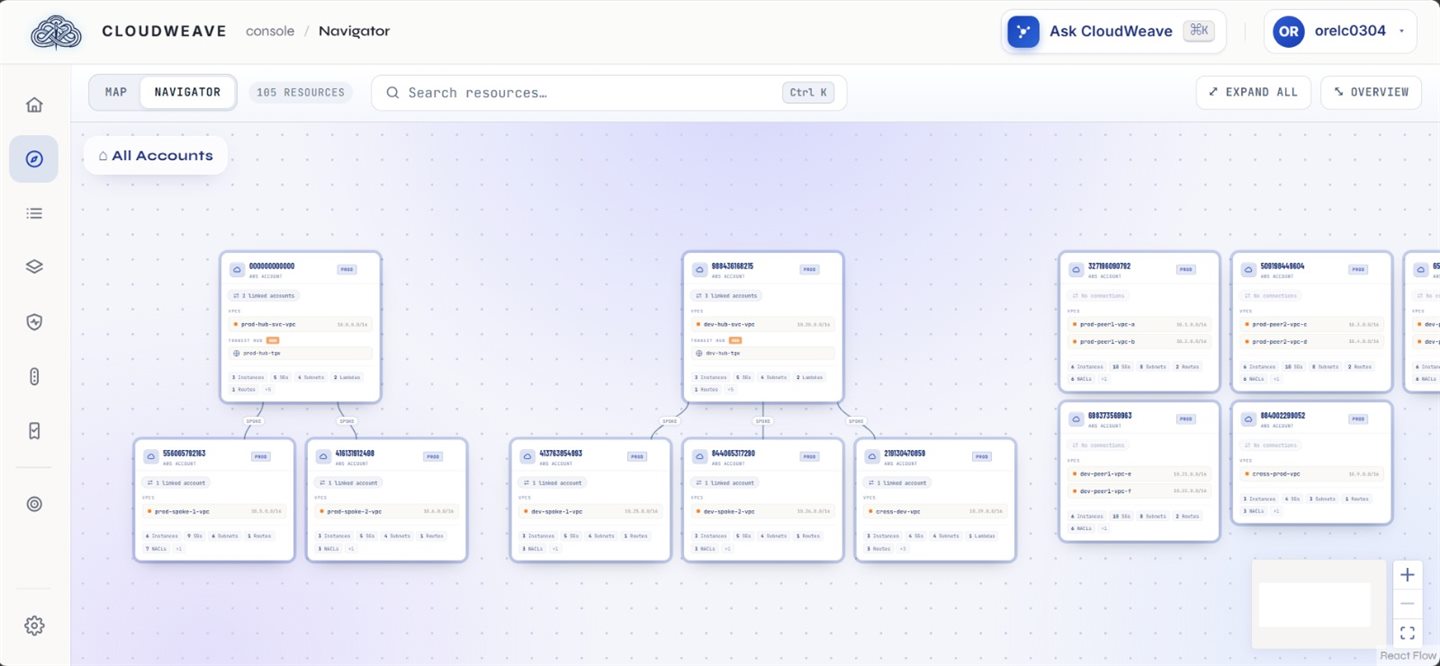Click the OR user avatar
1440x666 pixels.
click(1288, 31)
